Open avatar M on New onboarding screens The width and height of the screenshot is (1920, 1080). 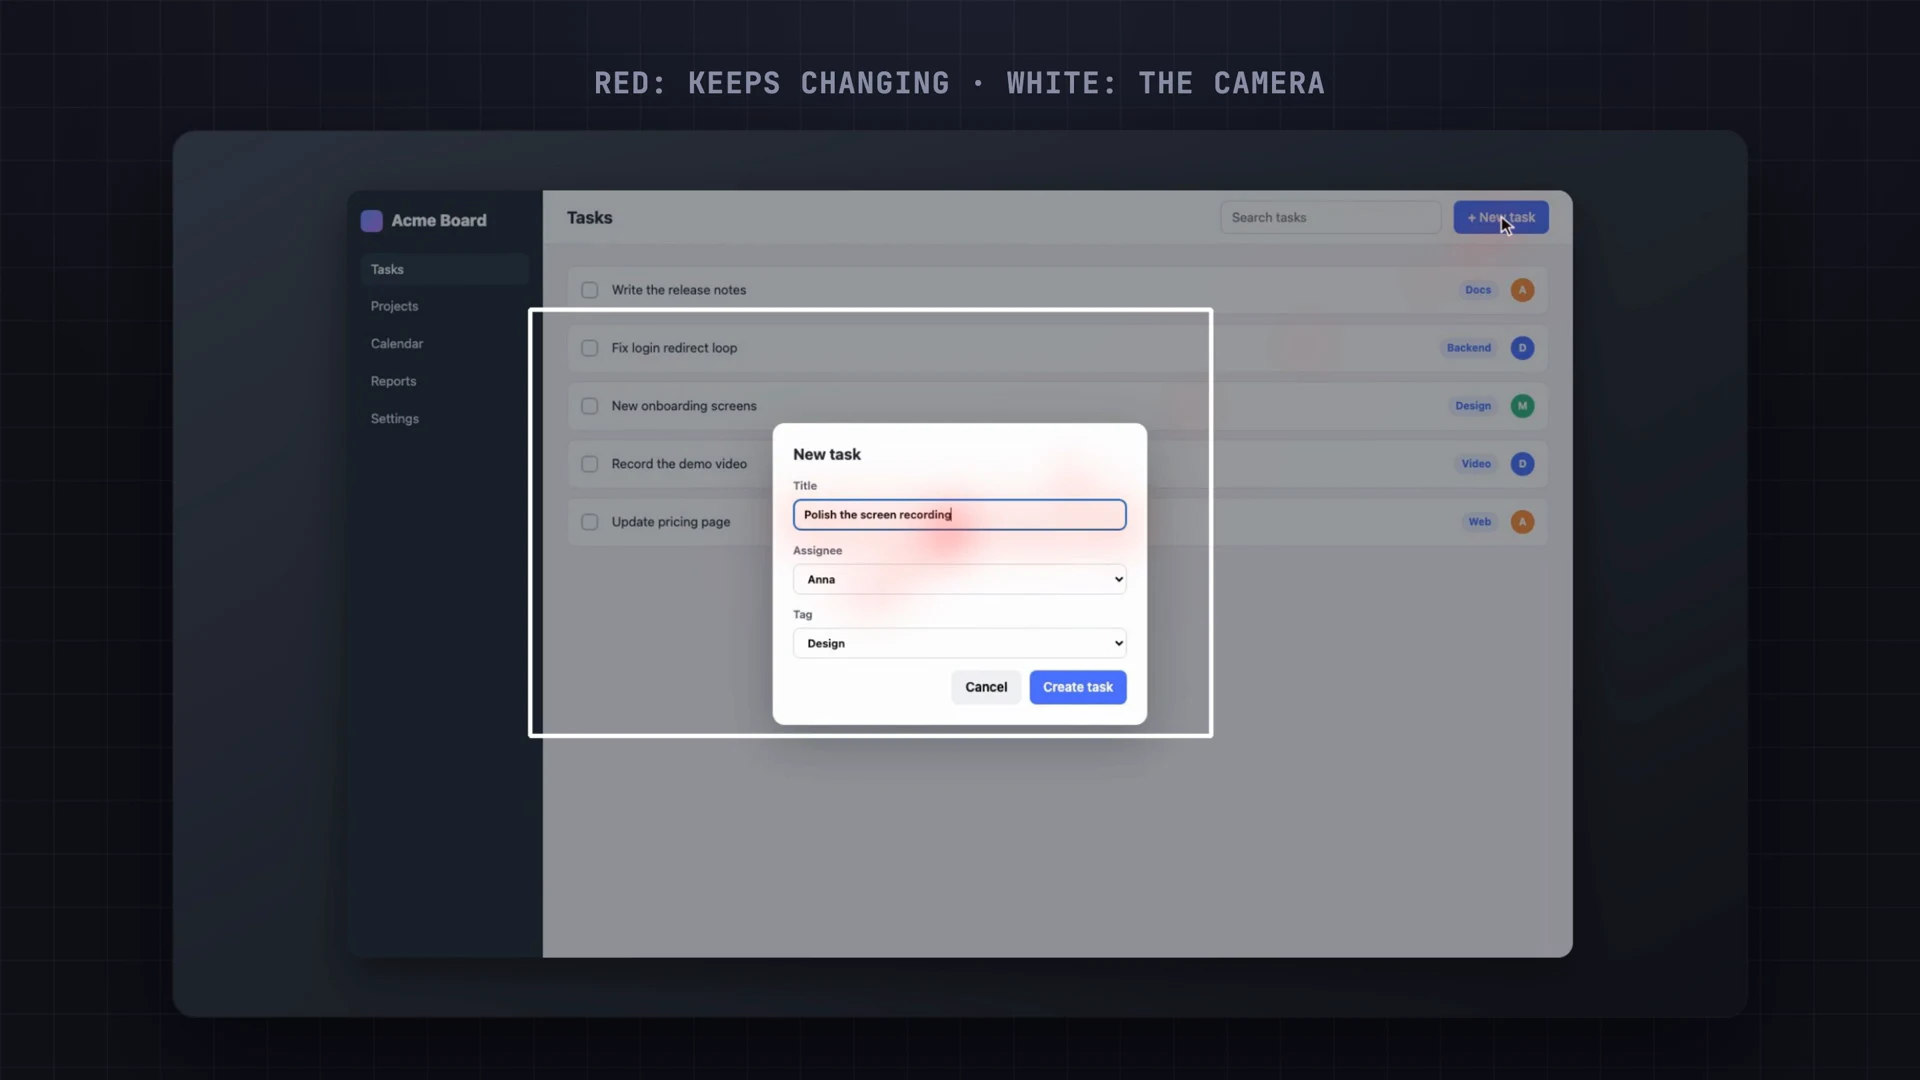pyautogui.click(x=1522, y=406)
